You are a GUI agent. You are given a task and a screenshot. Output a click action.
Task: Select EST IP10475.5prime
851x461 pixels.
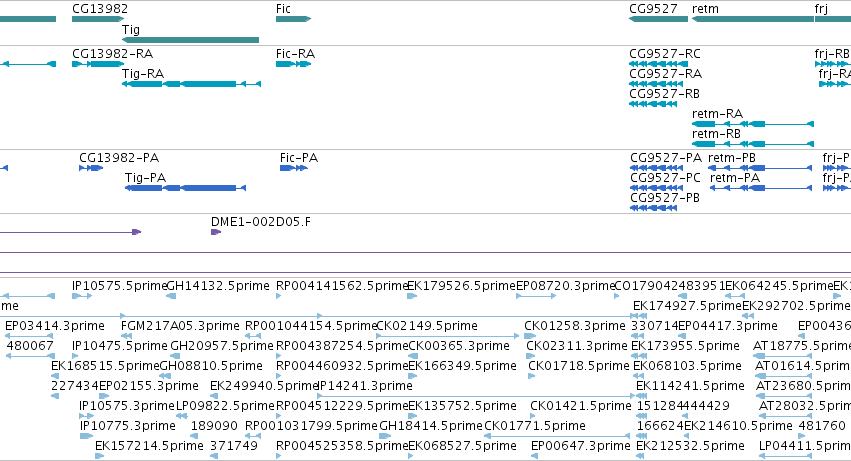(119, 346)
